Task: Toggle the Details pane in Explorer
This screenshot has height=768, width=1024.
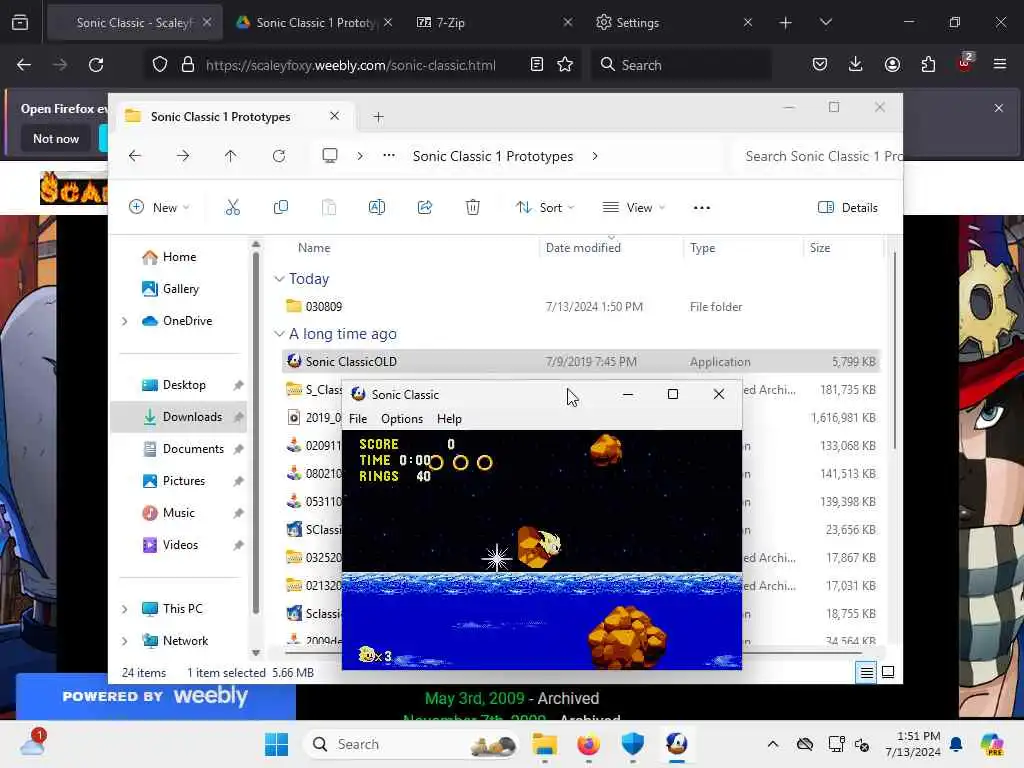Action: point(848,208)
